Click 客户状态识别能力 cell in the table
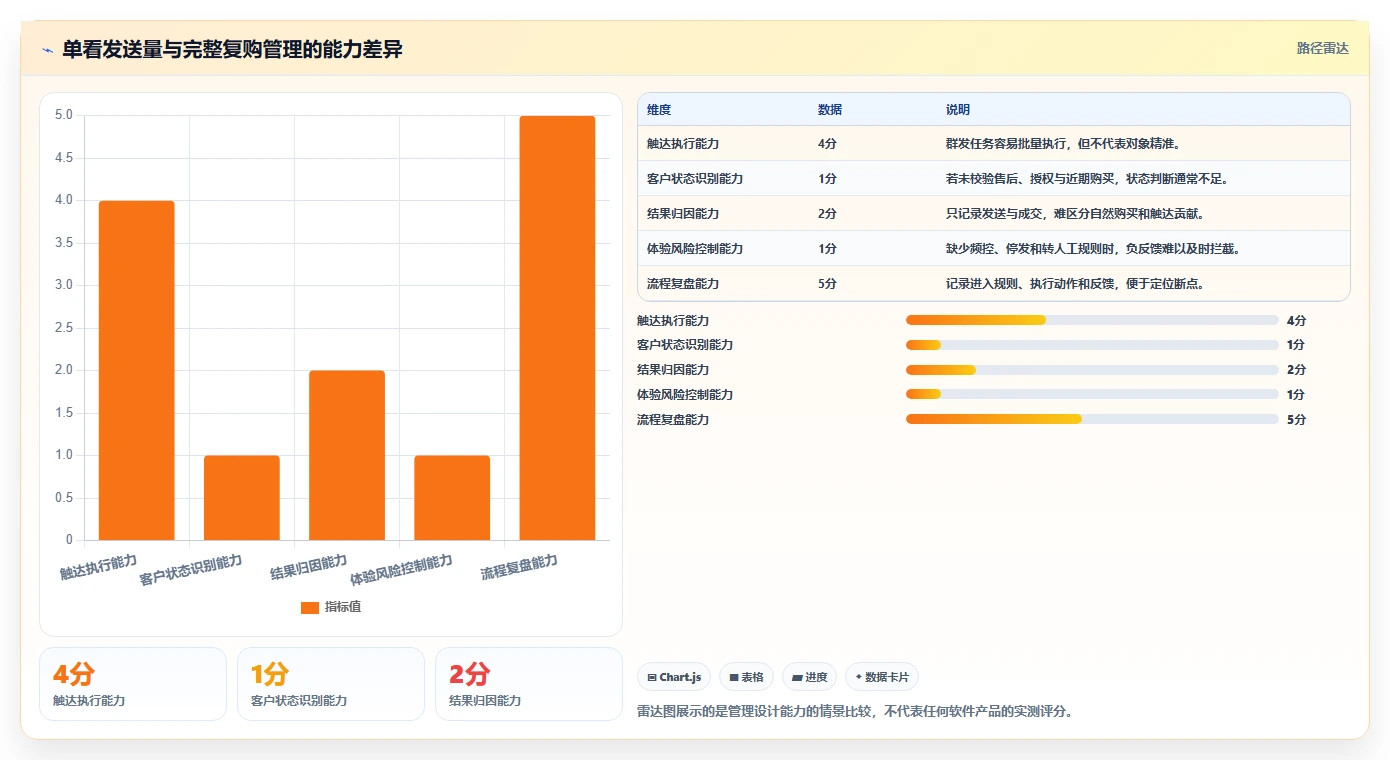Image resolution: width=1390 pixels, height=760 pixels. pyautogui.click(x=695, y=179)
